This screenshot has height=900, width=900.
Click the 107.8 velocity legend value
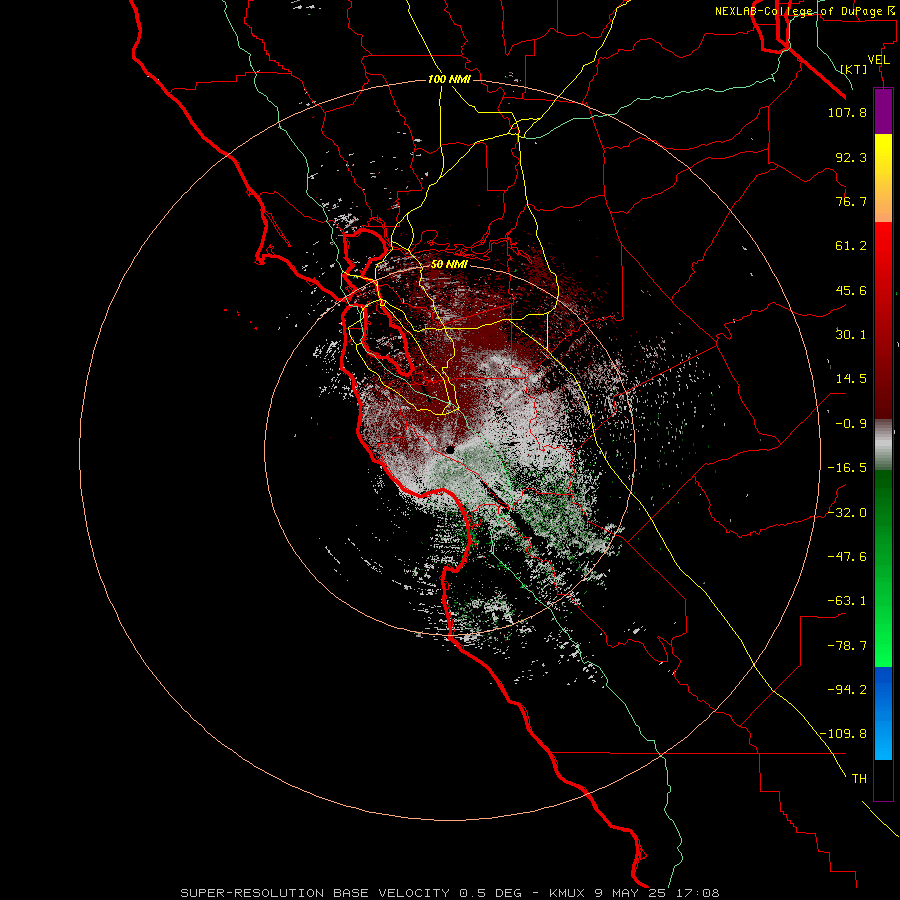point(847,112)
